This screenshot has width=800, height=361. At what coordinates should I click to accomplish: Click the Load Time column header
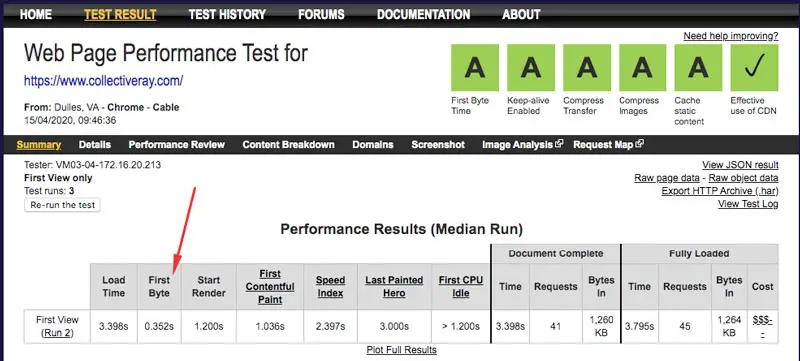click(x=113, y=287)
